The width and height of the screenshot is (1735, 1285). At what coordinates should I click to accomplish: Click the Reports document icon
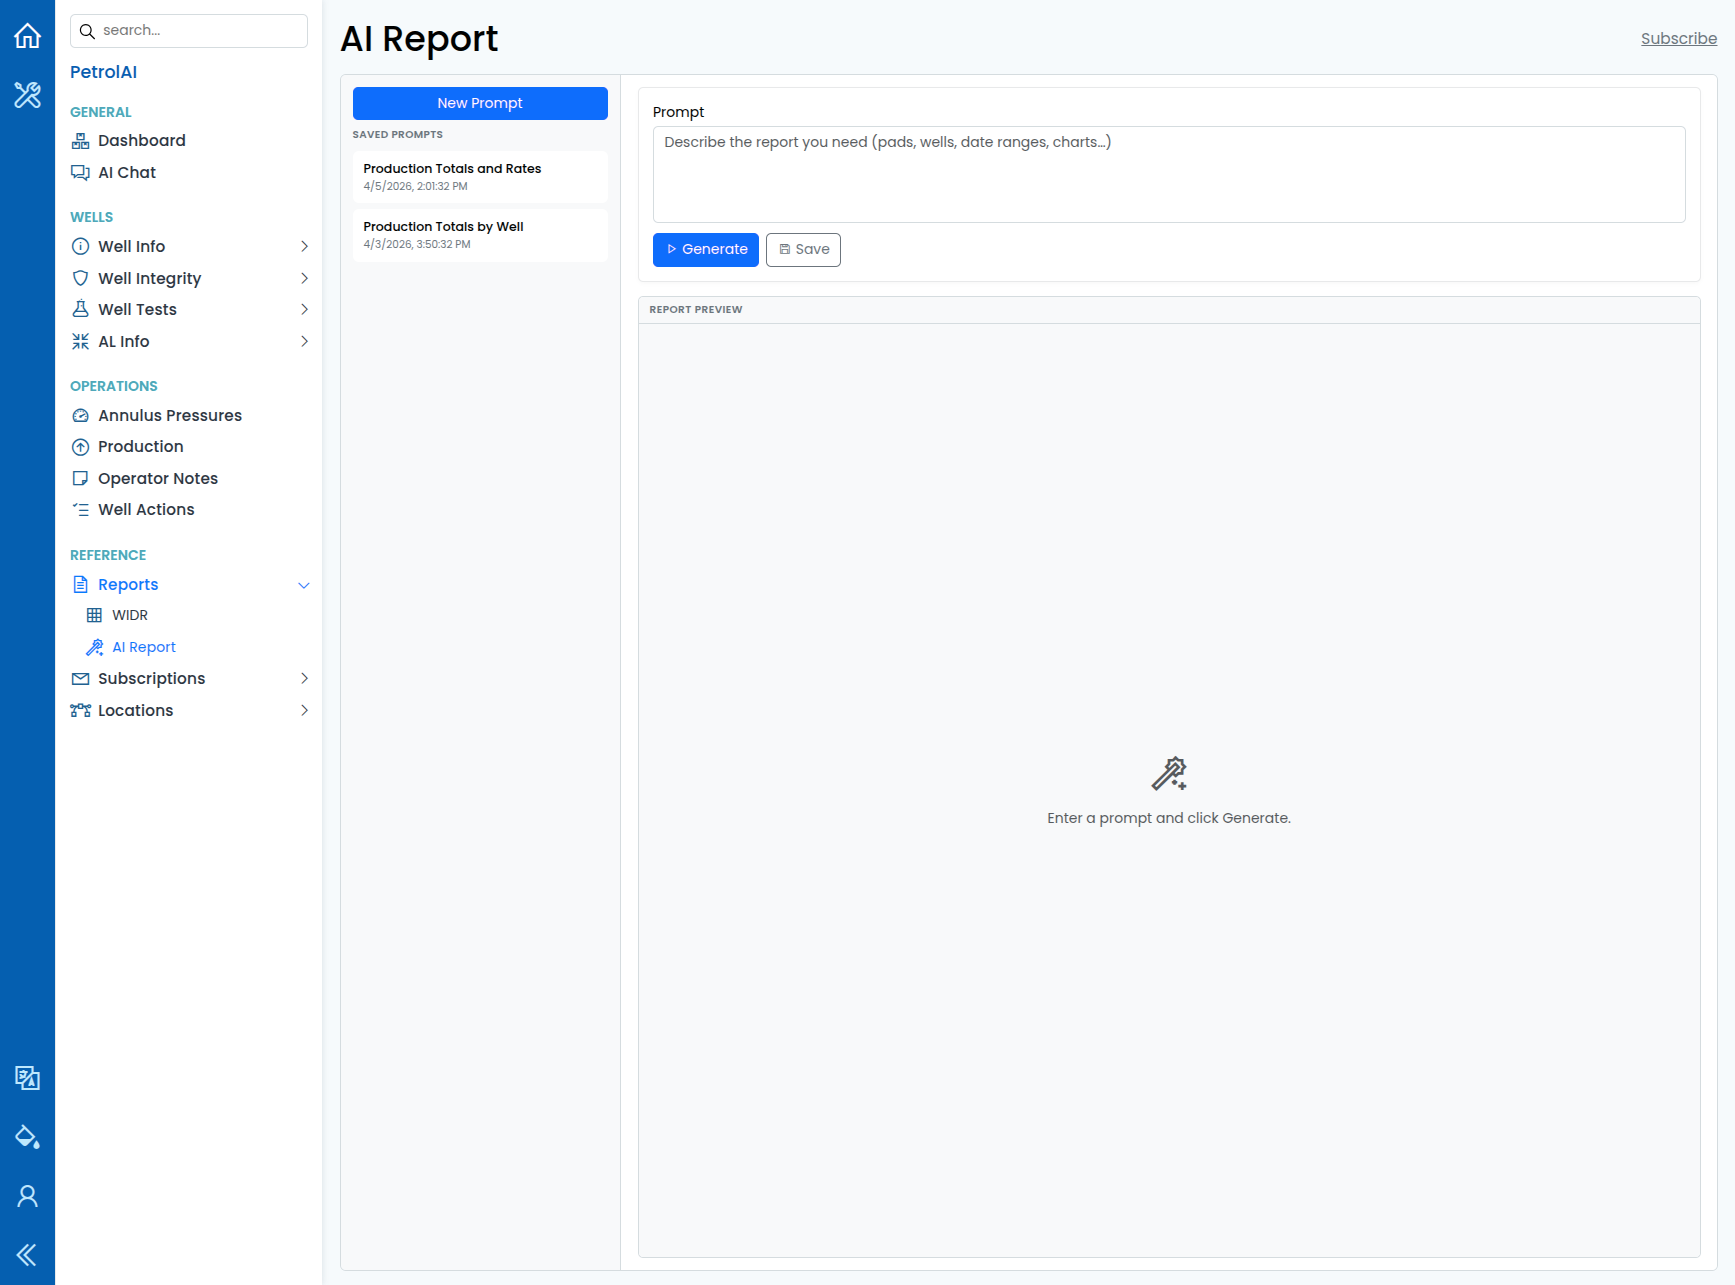tap(81, 585)
